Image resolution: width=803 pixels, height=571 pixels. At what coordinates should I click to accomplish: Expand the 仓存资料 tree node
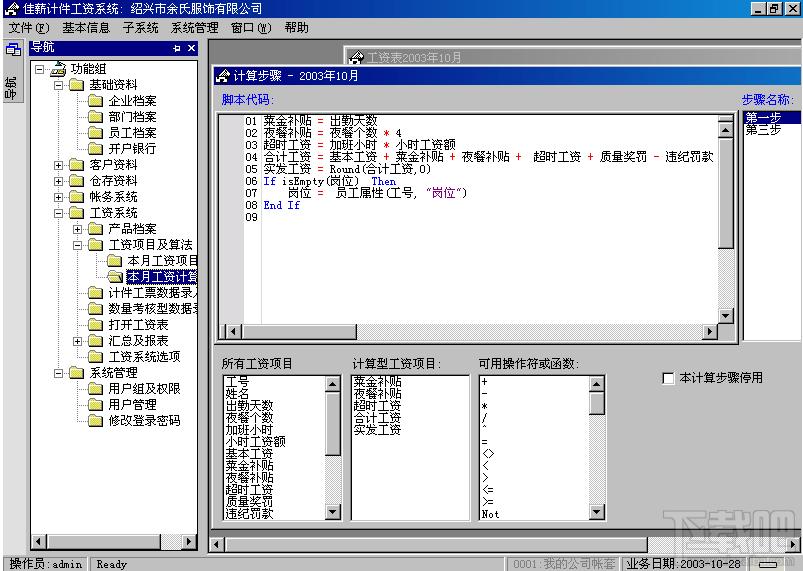(58, 181)
